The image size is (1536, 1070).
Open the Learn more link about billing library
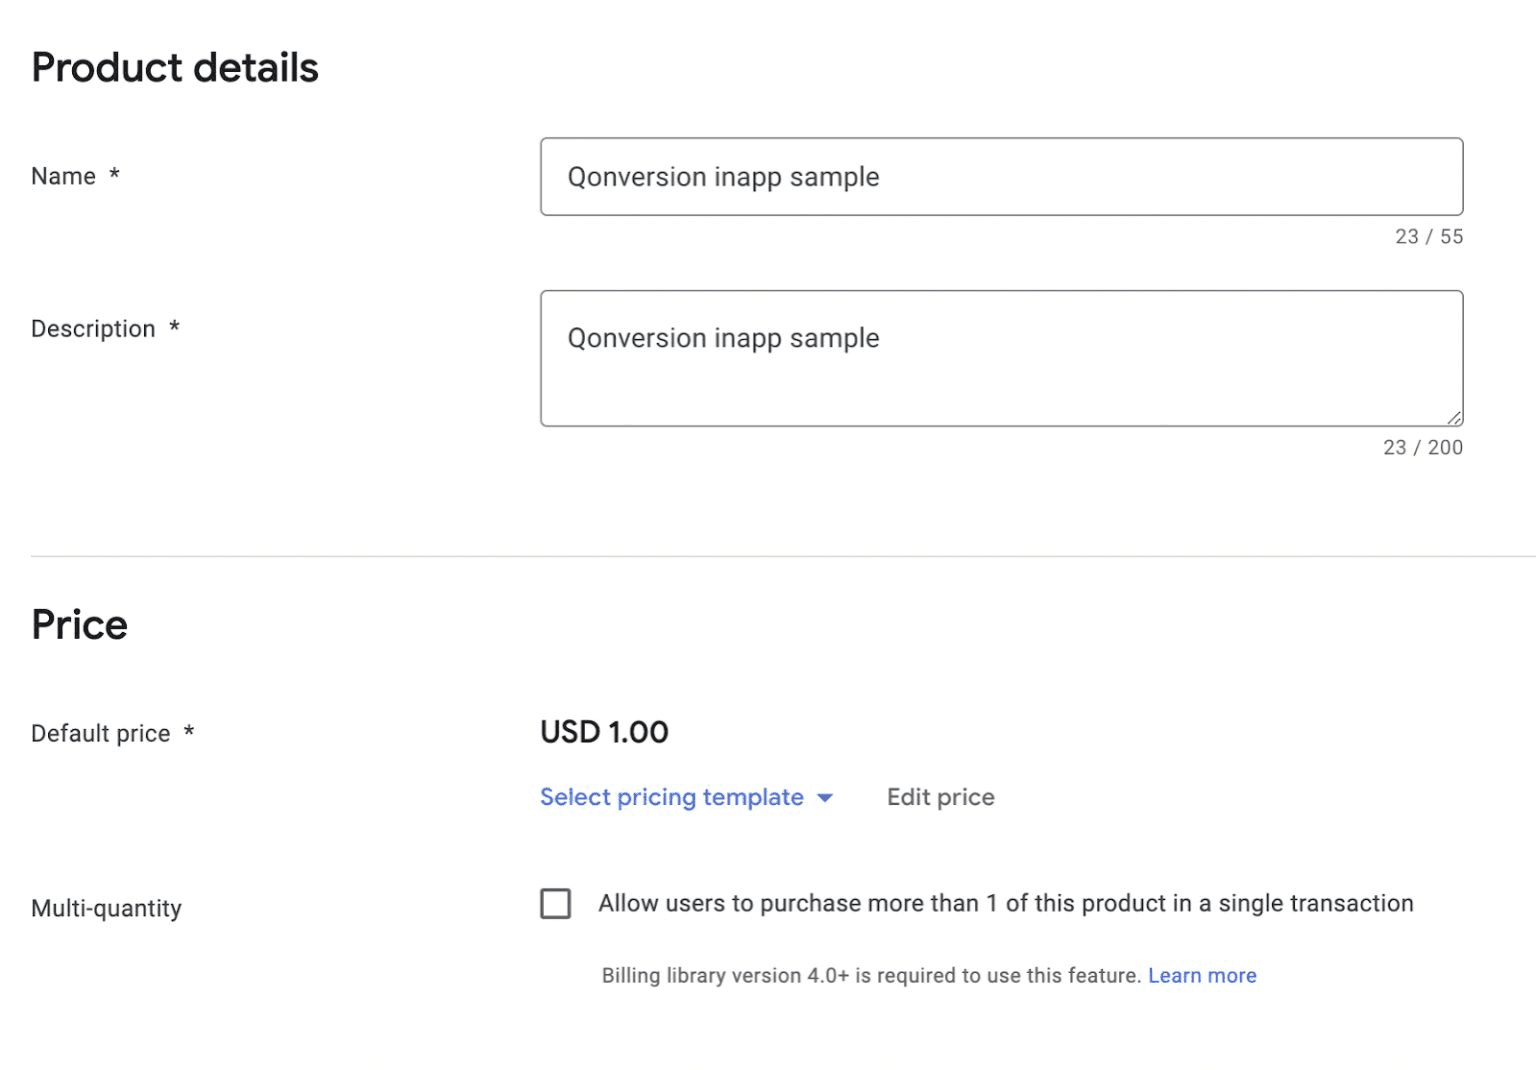tap(1203, 975)
